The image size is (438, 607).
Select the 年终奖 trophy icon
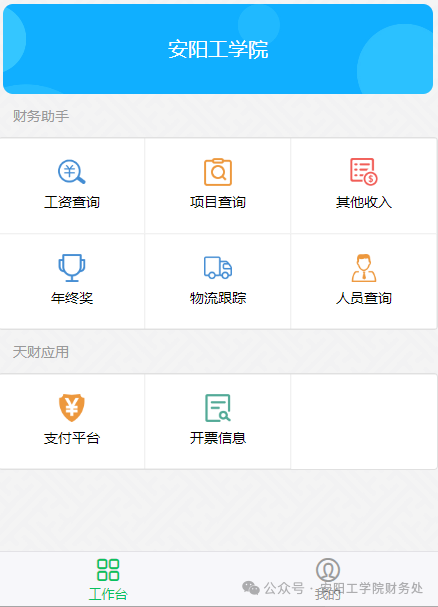(72, 267)
